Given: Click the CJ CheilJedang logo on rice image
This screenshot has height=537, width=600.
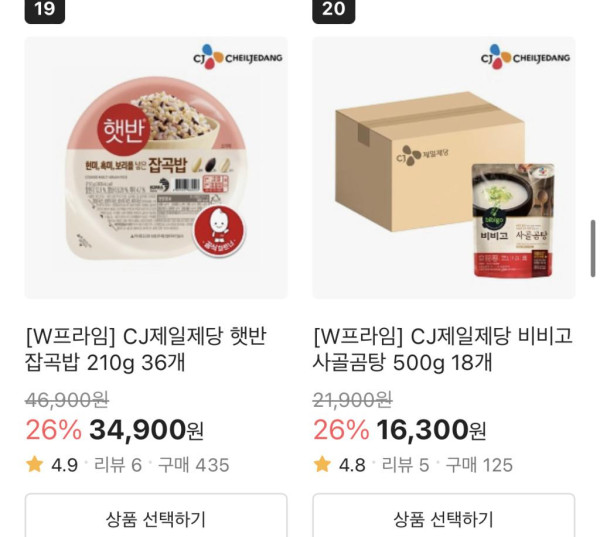Looking at the screenshot, I should pyautogui.click(x=238, y=57).
